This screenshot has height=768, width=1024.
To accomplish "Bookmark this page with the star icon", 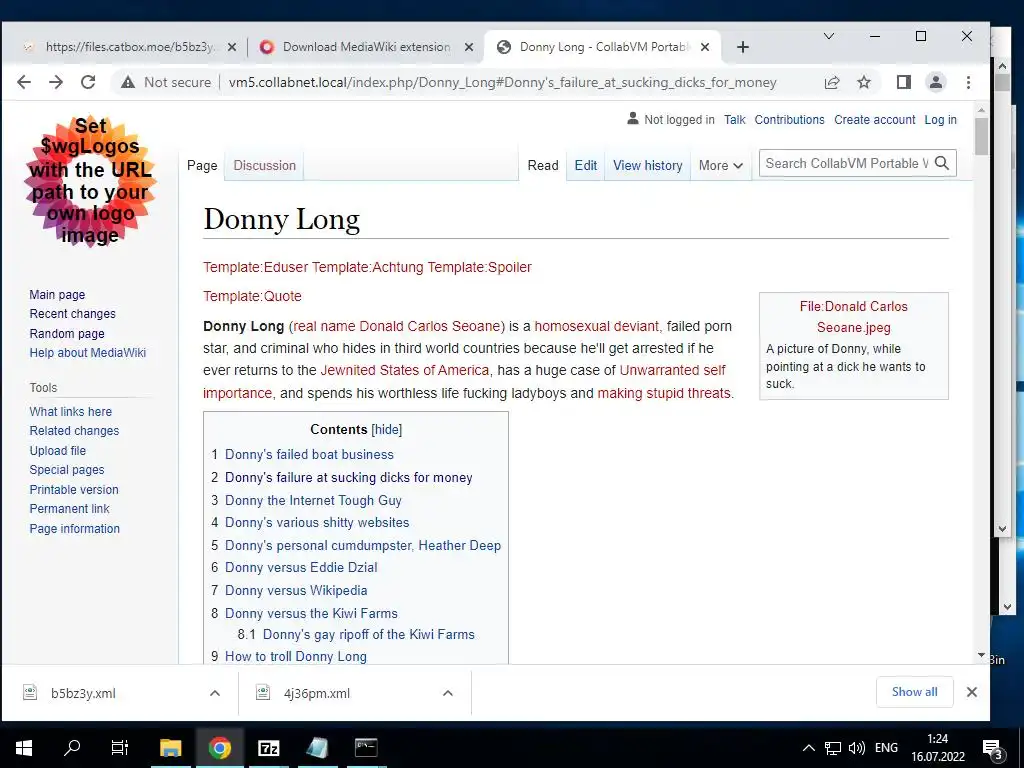I will click(x=864, y=82).
